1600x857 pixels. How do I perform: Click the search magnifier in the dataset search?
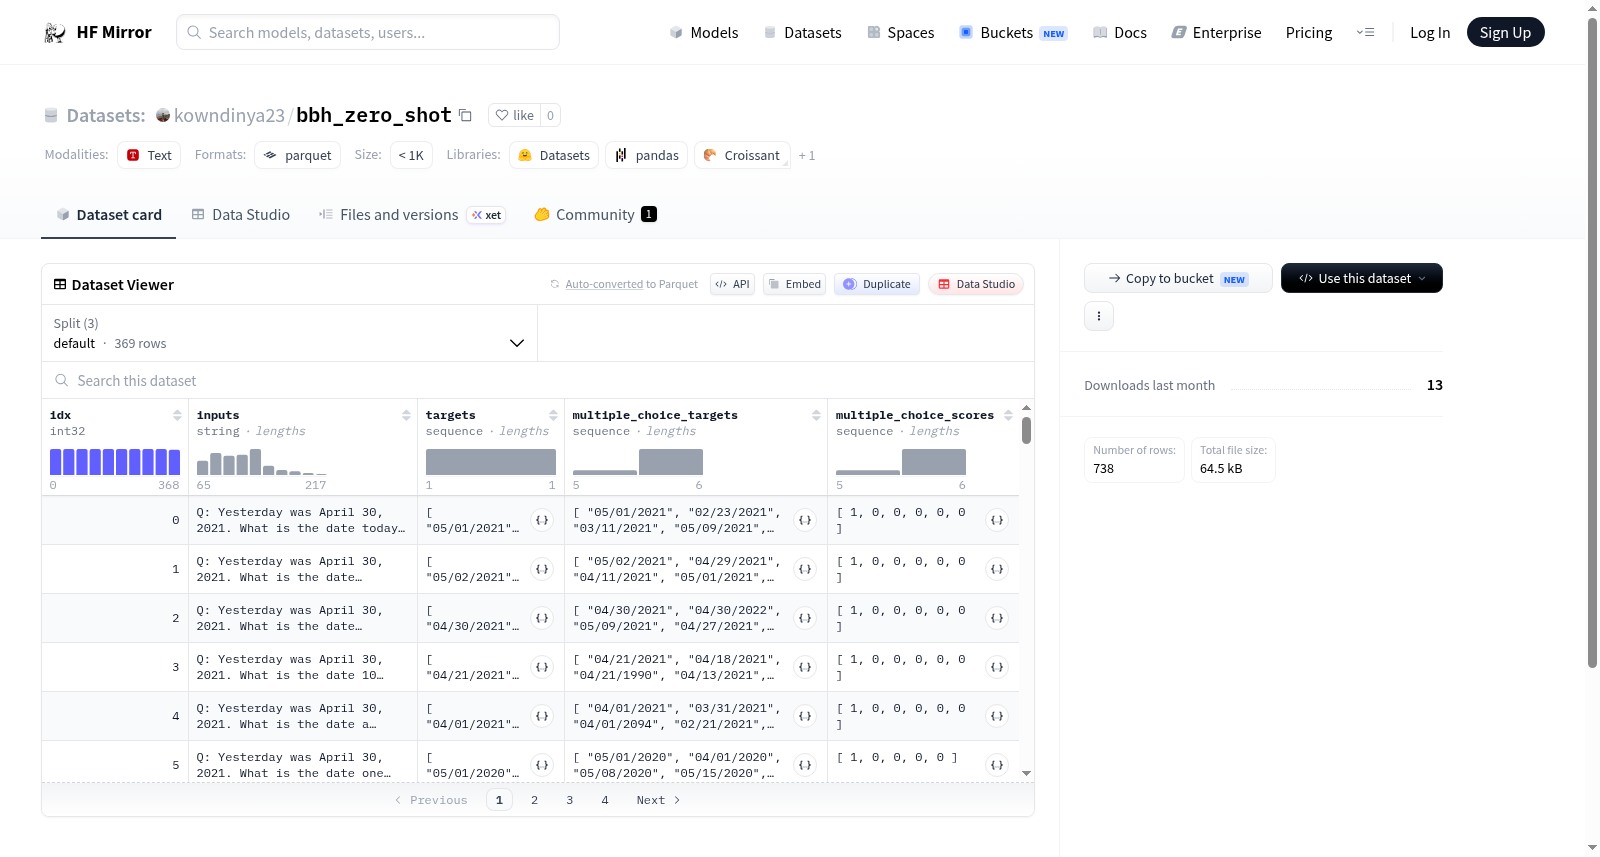[62, 381]
